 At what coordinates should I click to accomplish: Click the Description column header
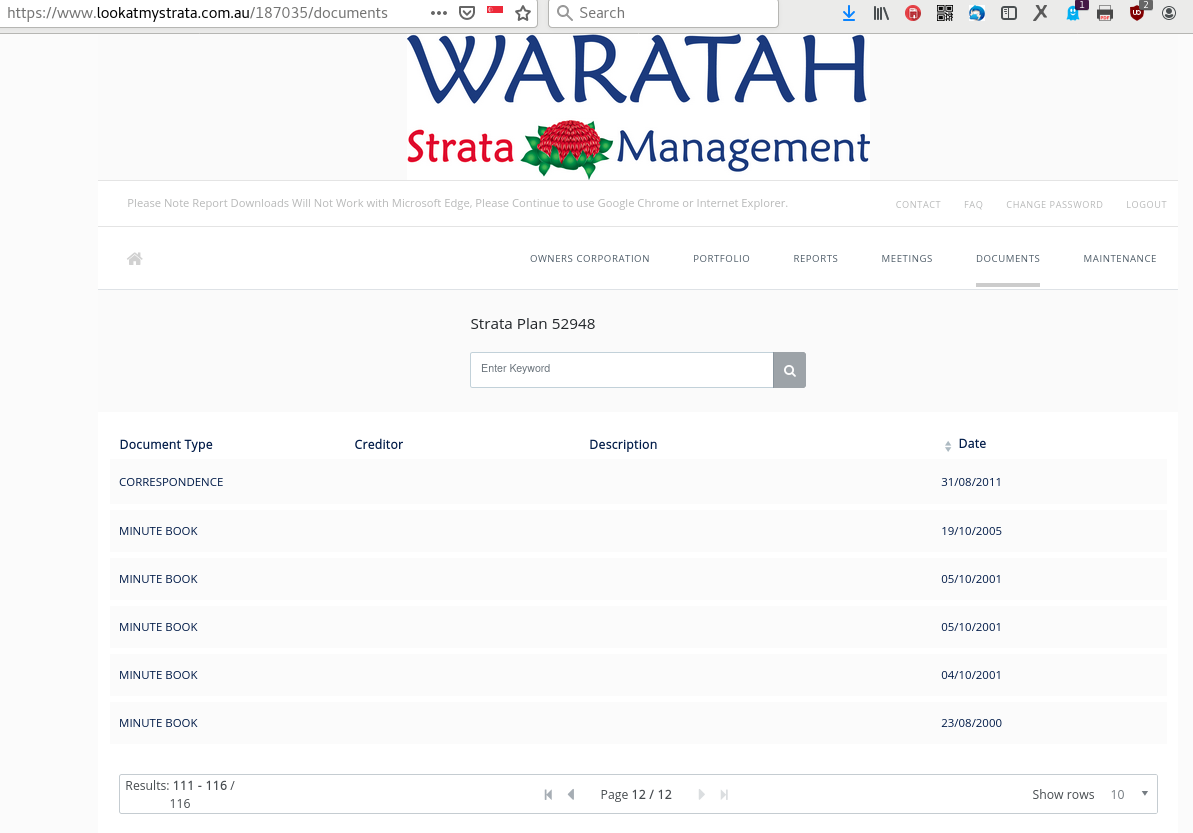623,444
